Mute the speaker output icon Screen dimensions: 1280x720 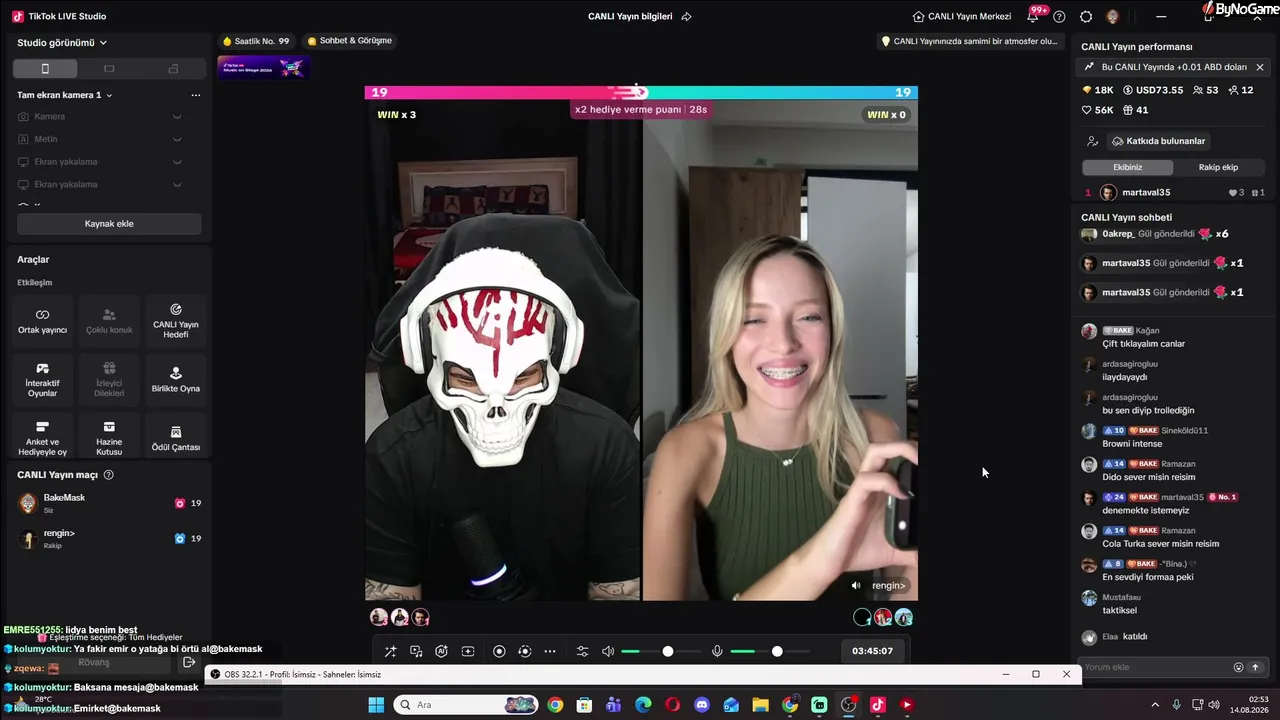pos(608,651)
